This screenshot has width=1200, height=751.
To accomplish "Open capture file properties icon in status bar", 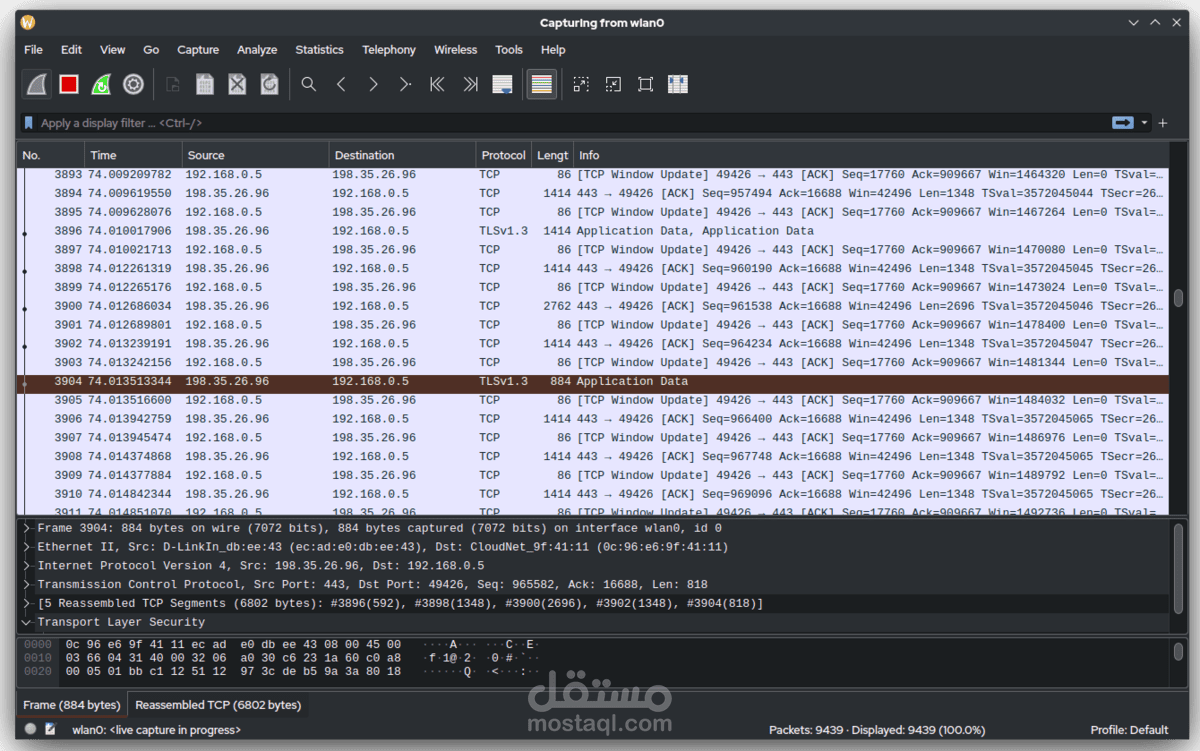I will (x=50, y=730).
